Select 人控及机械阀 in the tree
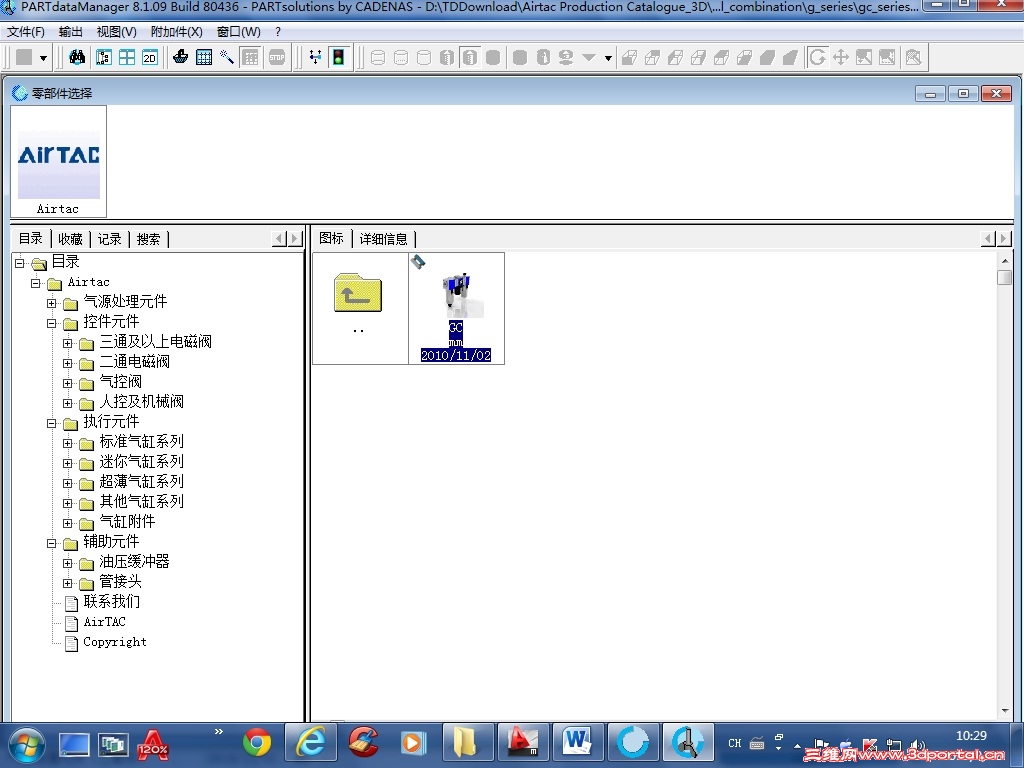 click(x=142, y=402)
